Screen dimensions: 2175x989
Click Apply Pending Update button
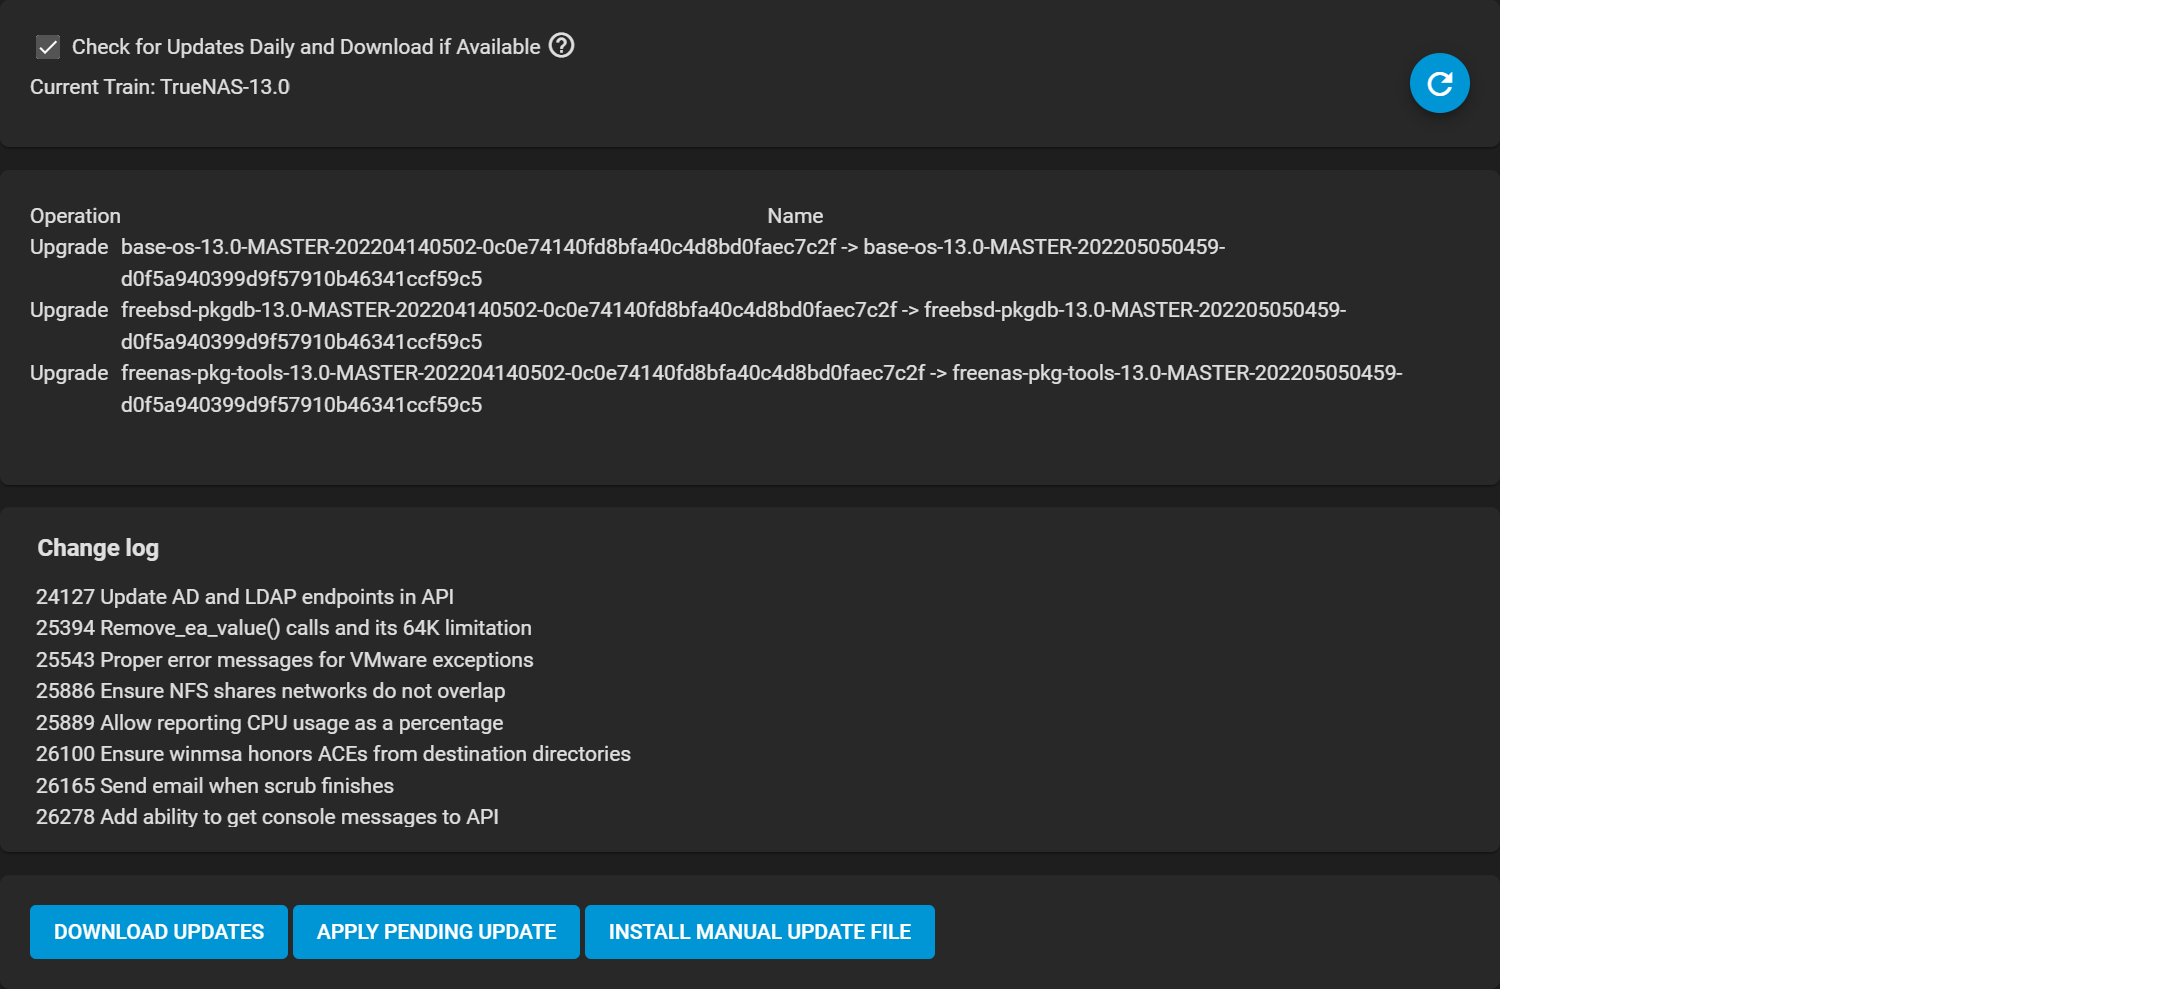436,932
